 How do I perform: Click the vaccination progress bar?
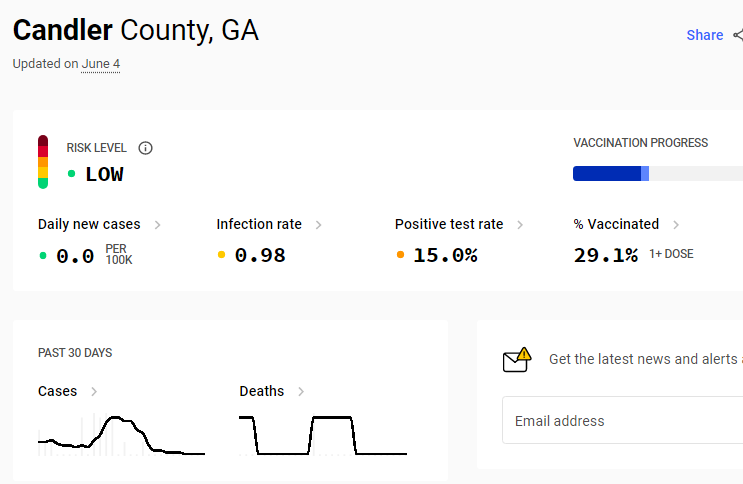658,174
